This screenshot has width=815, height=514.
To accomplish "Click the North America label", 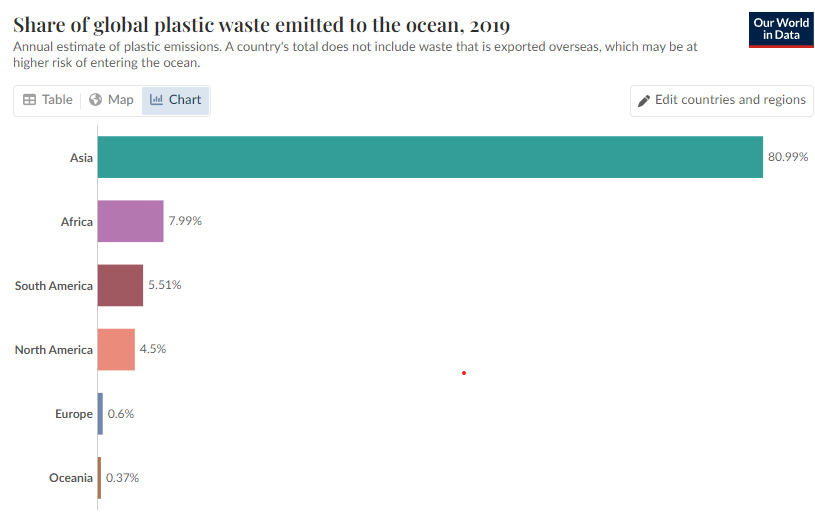I will coord(54,350).
